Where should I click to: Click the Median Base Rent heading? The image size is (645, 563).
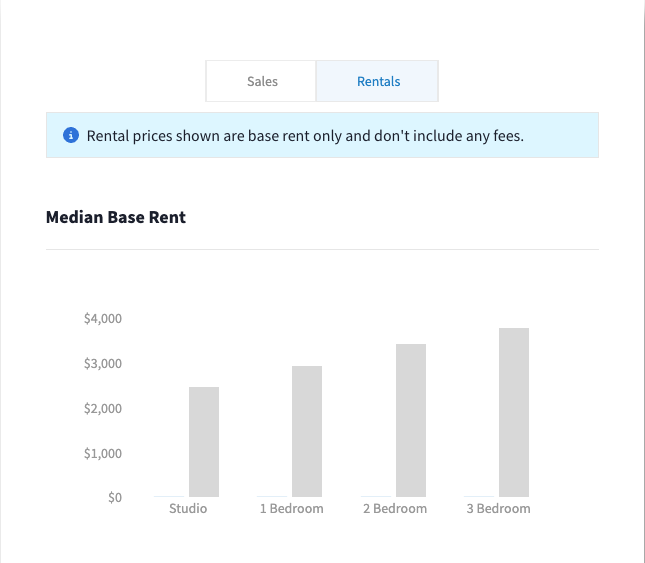point(116,217)
